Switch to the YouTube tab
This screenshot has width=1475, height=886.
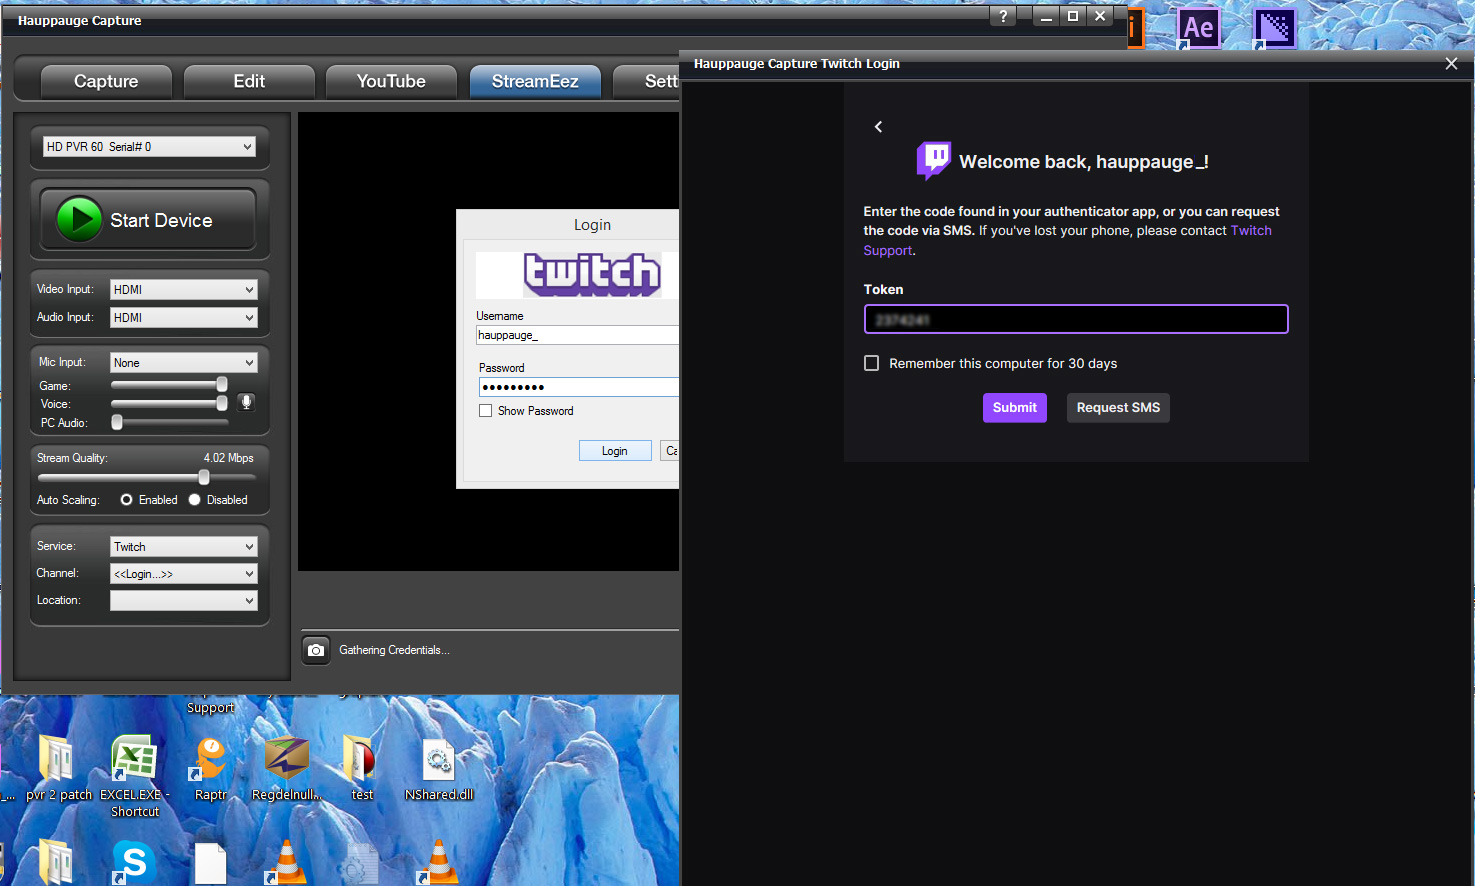click(x=391, y=82)
